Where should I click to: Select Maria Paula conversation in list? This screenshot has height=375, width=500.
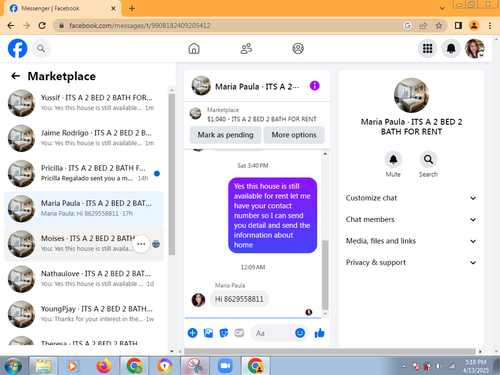coord(84,209)
